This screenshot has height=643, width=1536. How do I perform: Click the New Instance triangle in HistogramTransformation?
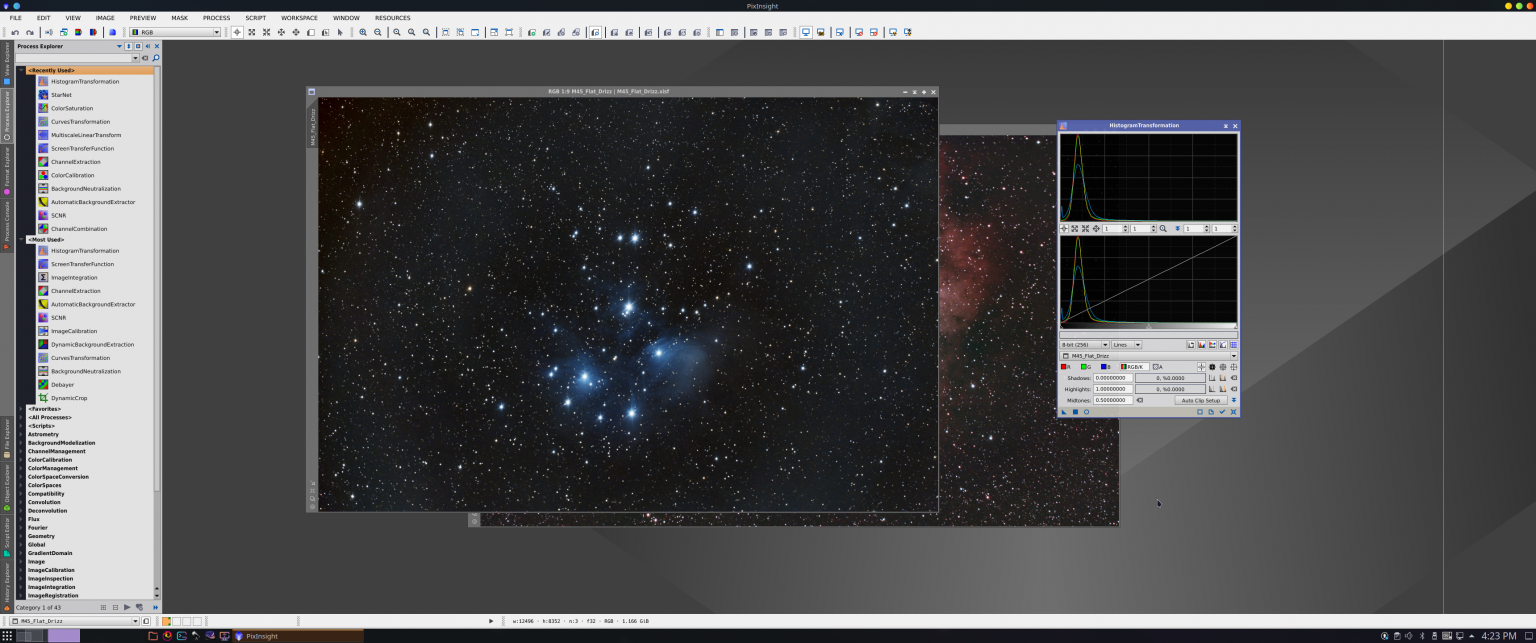point(1065,411)
